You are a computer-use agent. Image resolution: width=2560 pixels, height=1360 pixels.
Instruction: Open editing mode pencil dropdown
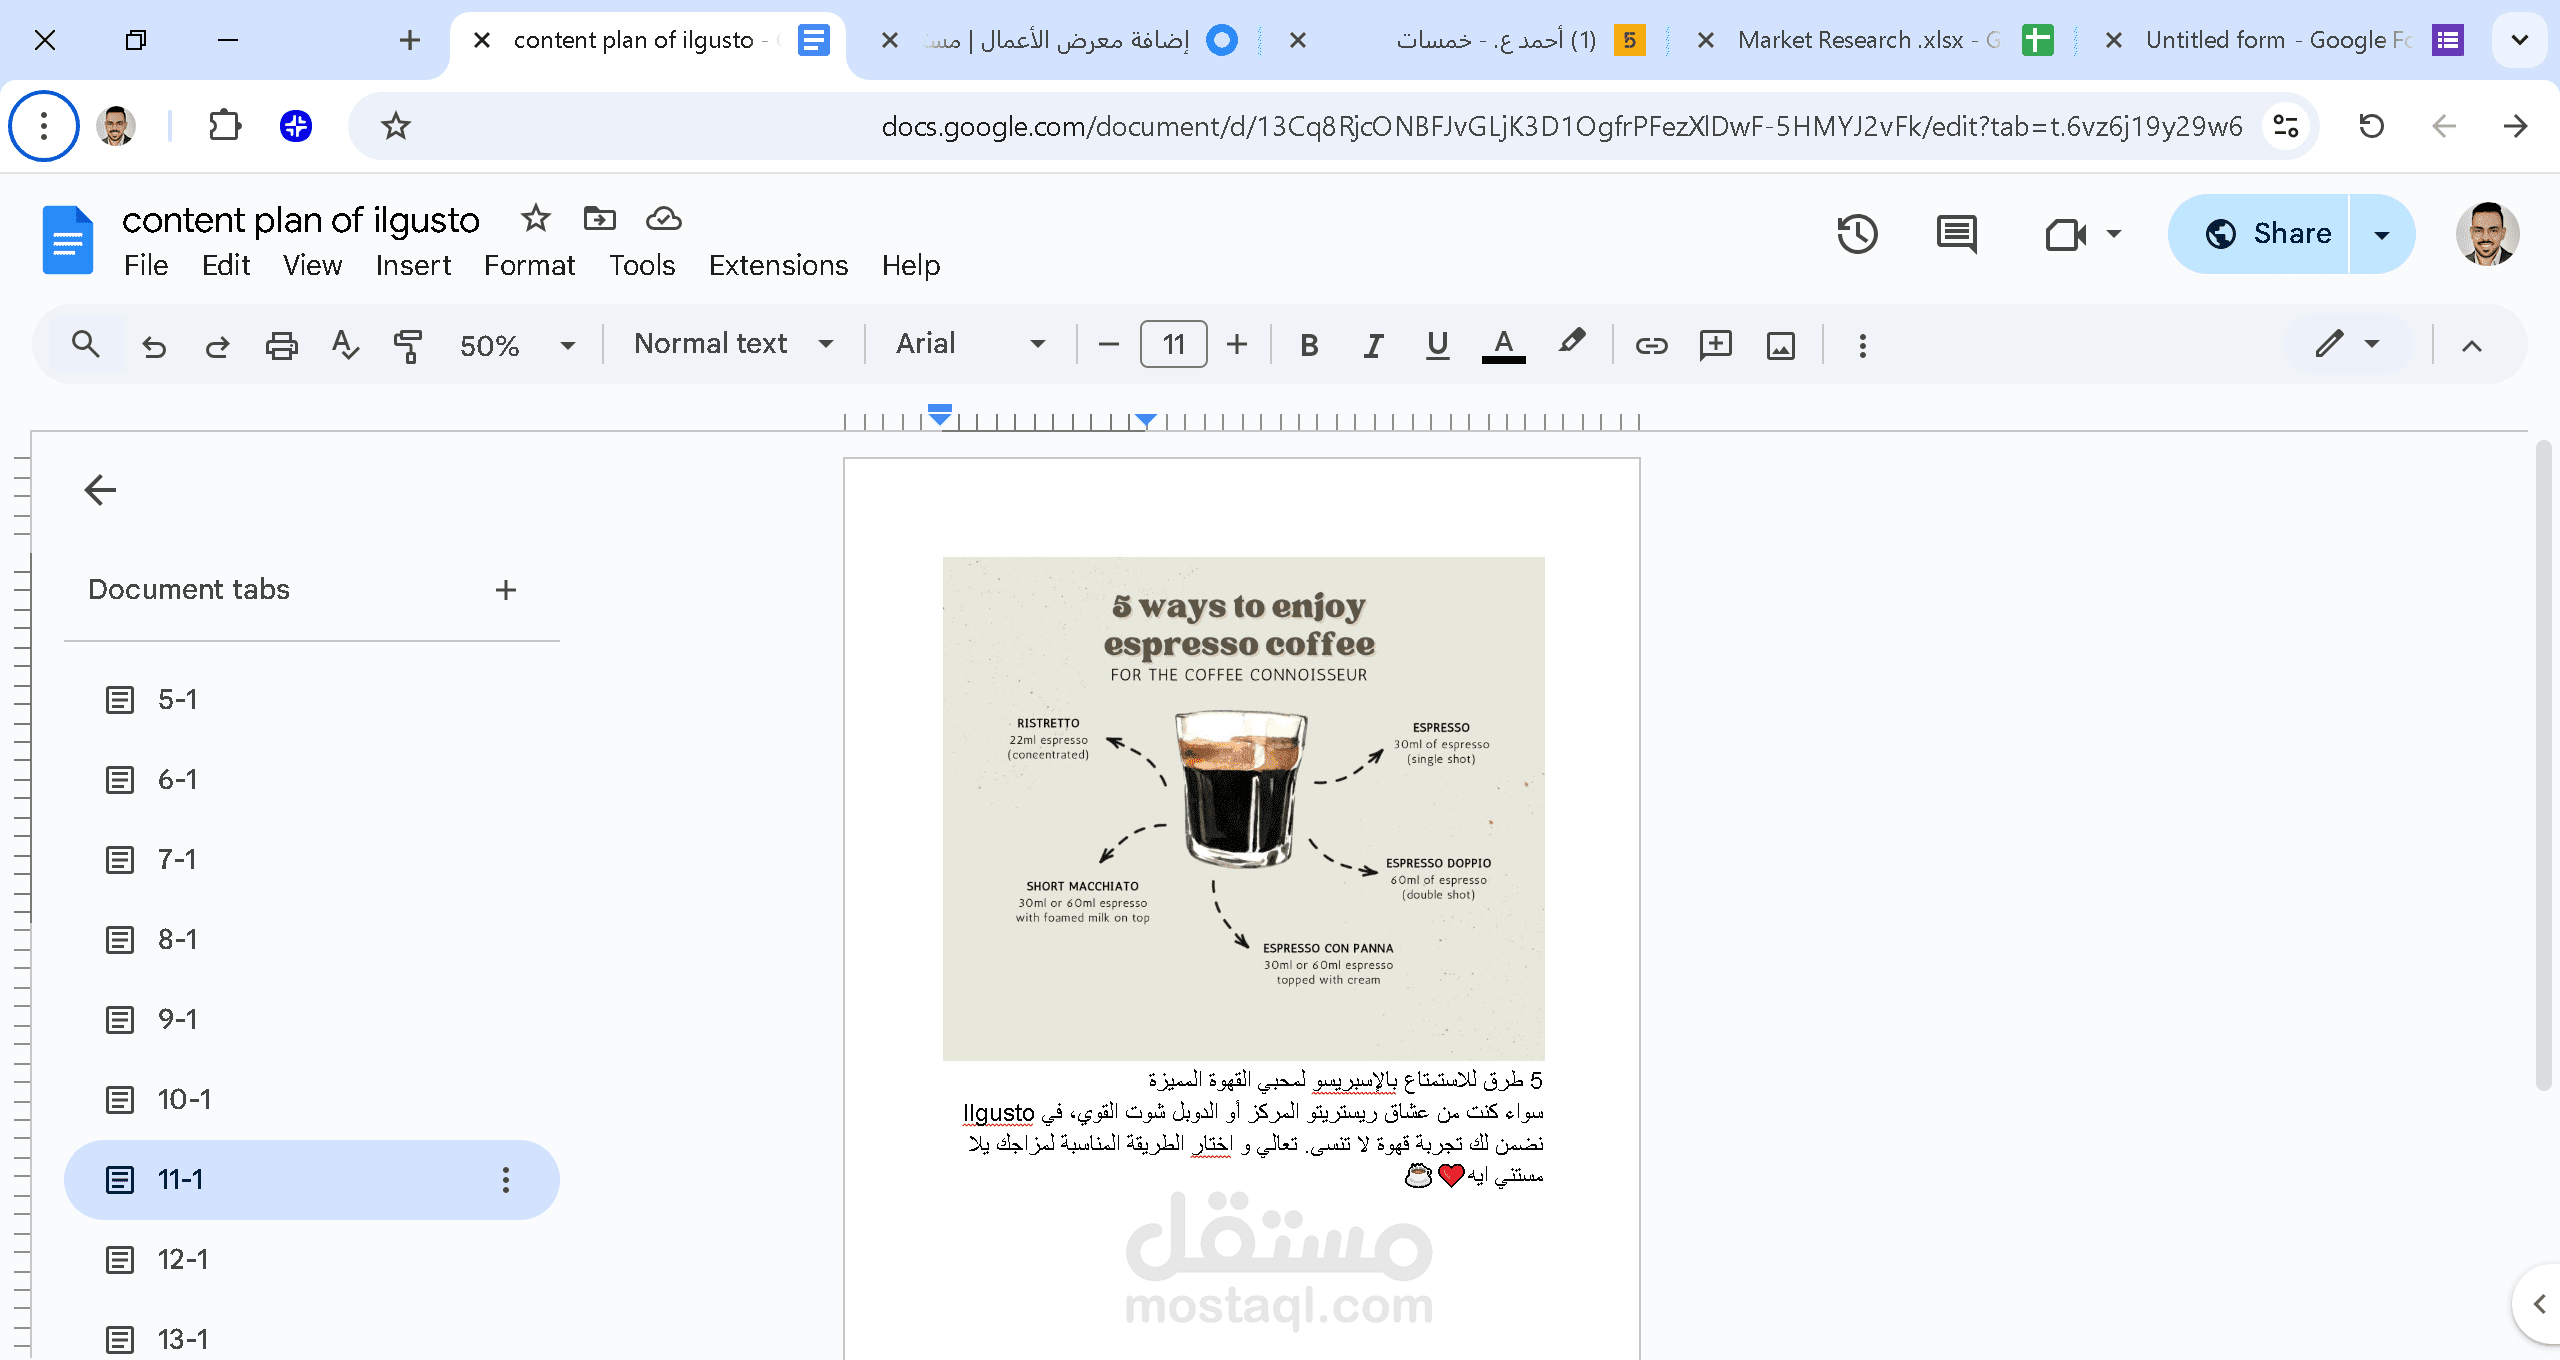2348,344
